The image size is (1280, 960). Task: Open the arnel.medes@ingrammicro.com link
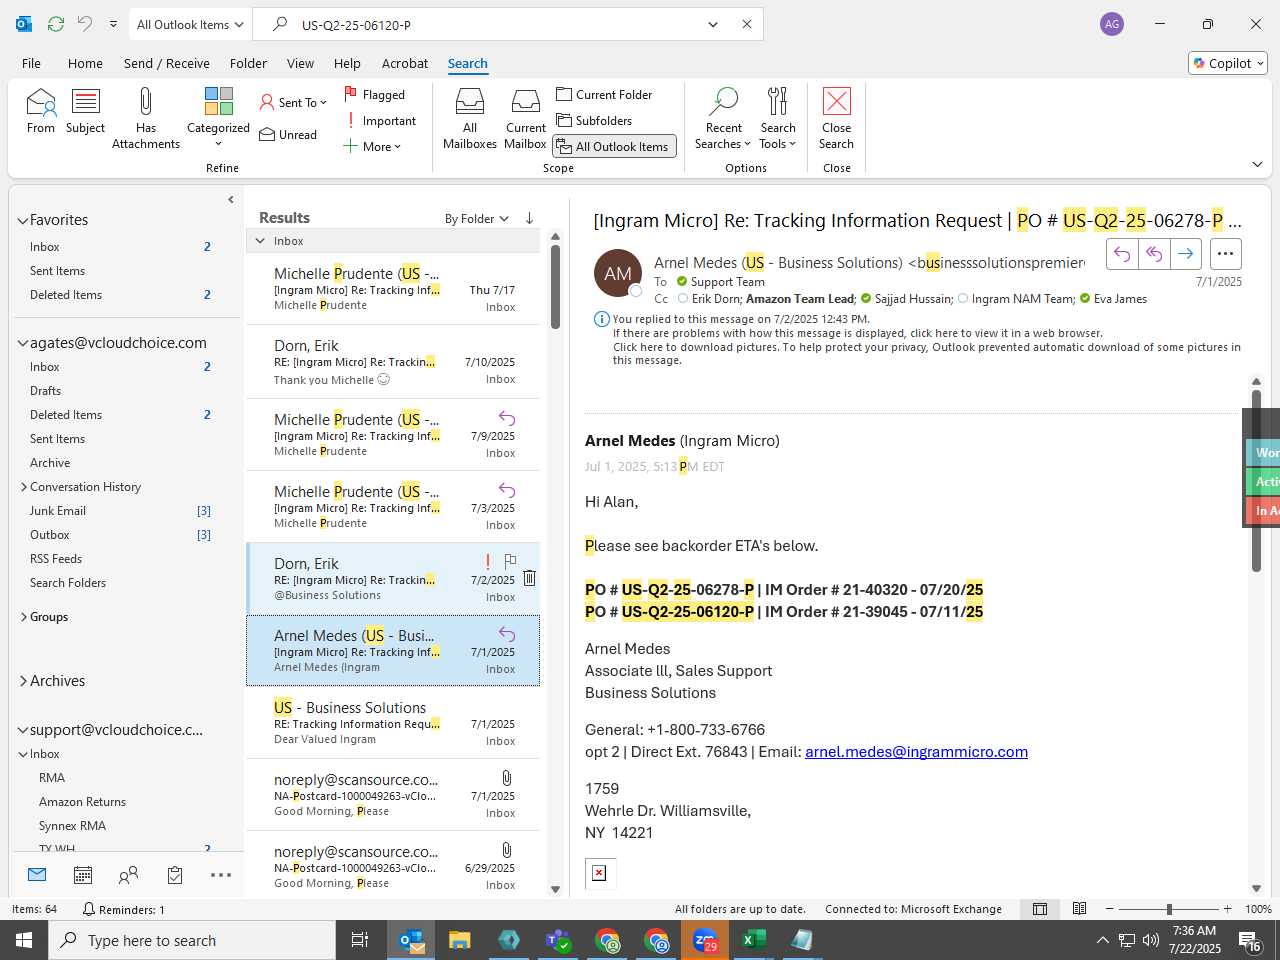click(x=916, y=752)
